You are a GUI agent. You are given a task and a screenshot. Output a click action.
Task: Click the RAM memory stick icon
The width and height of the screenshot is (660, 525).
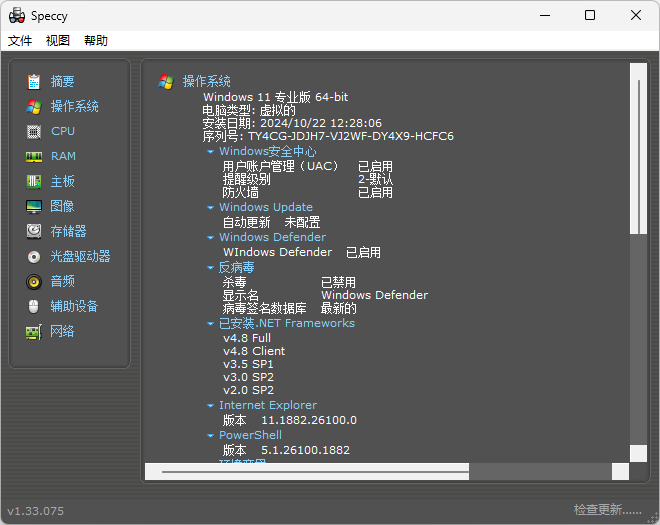(x=34, y=157)
